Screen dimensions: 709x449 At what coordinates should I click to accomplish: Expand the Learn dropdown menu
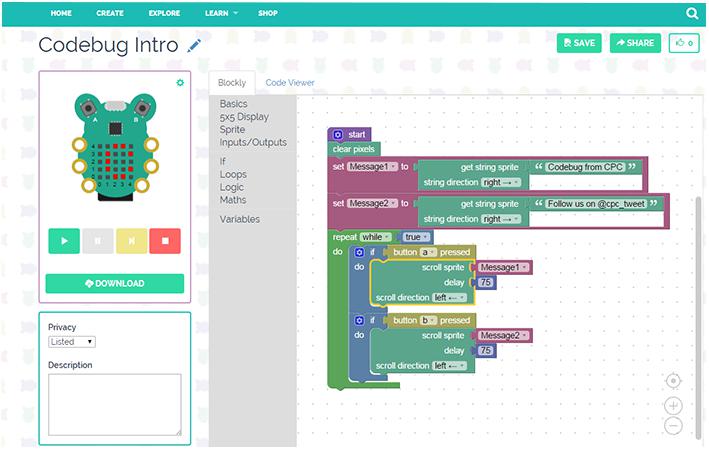221,13
